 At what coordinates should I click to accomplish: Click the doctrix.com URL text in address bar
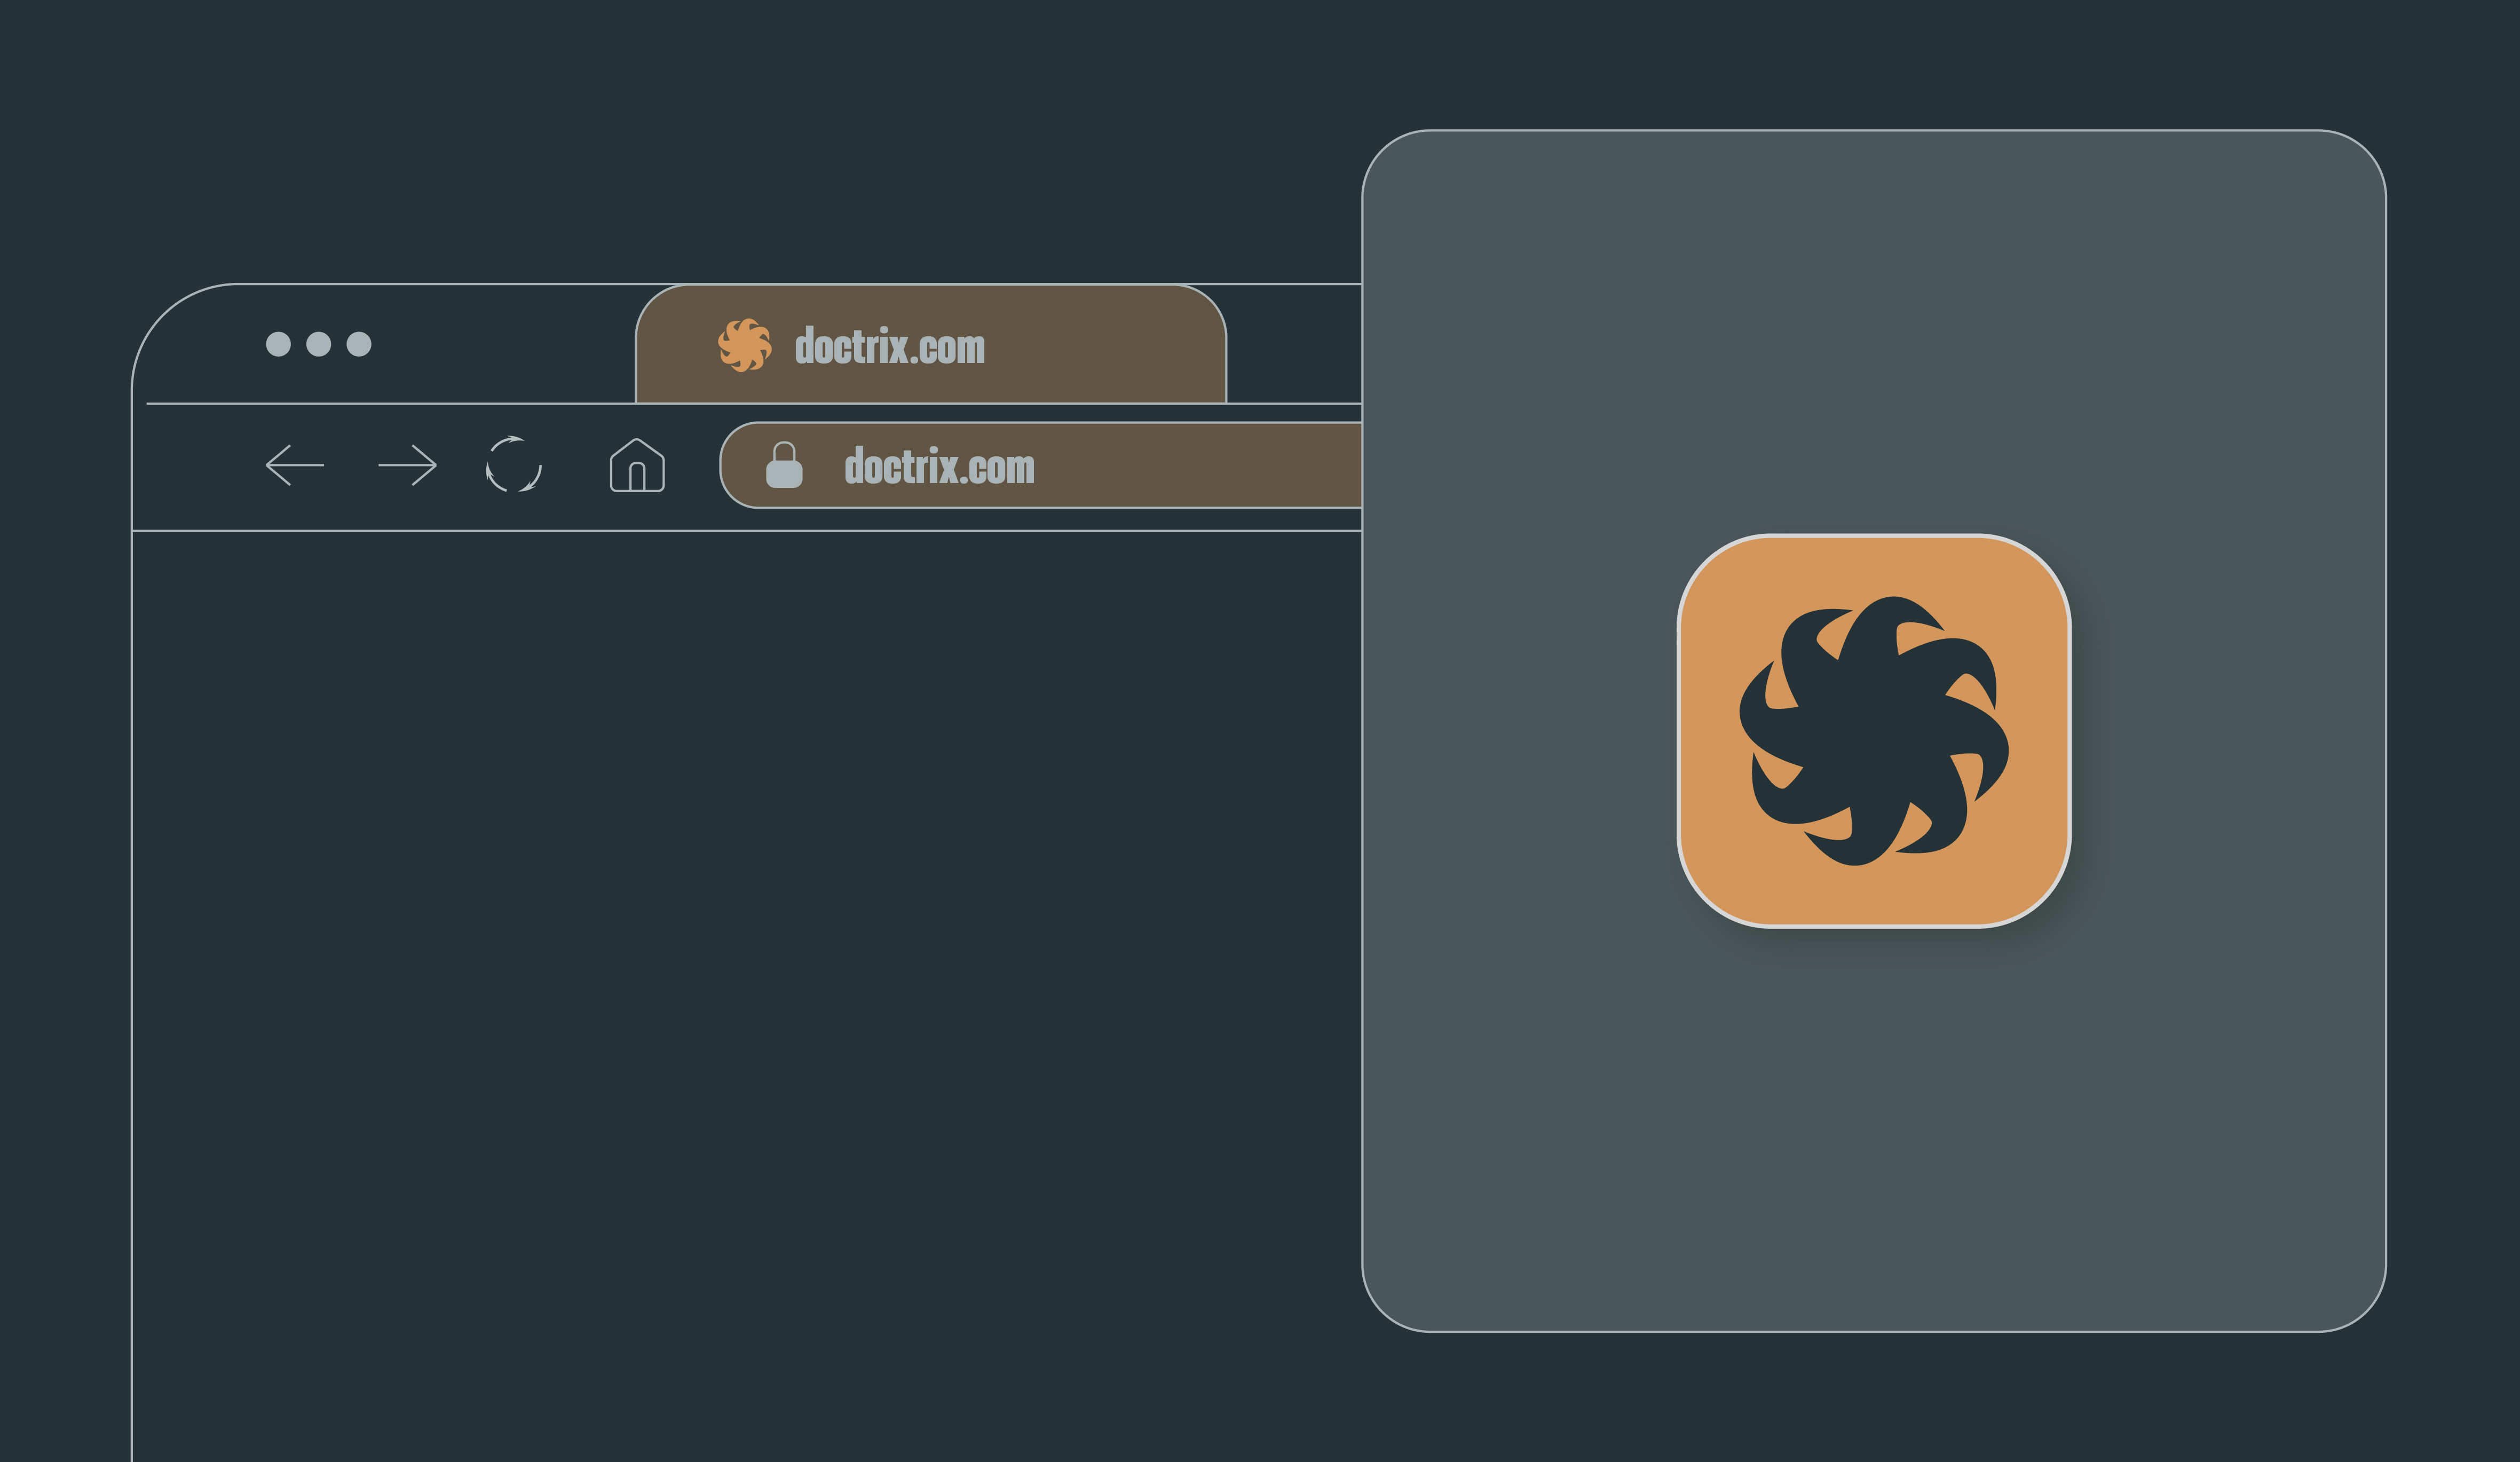[x=939, y=467]
